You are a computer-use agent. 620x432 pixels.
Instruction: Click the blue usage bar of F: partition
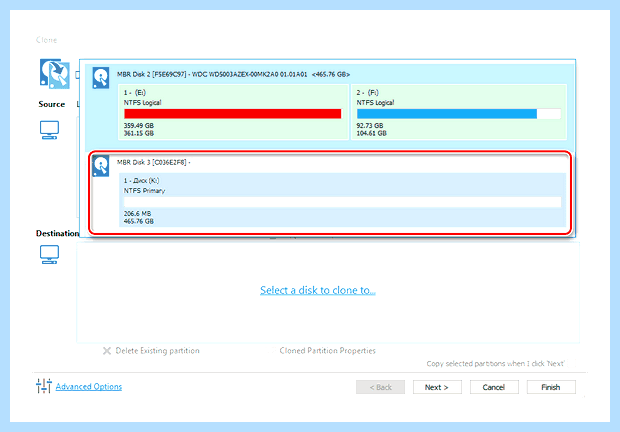447,114
